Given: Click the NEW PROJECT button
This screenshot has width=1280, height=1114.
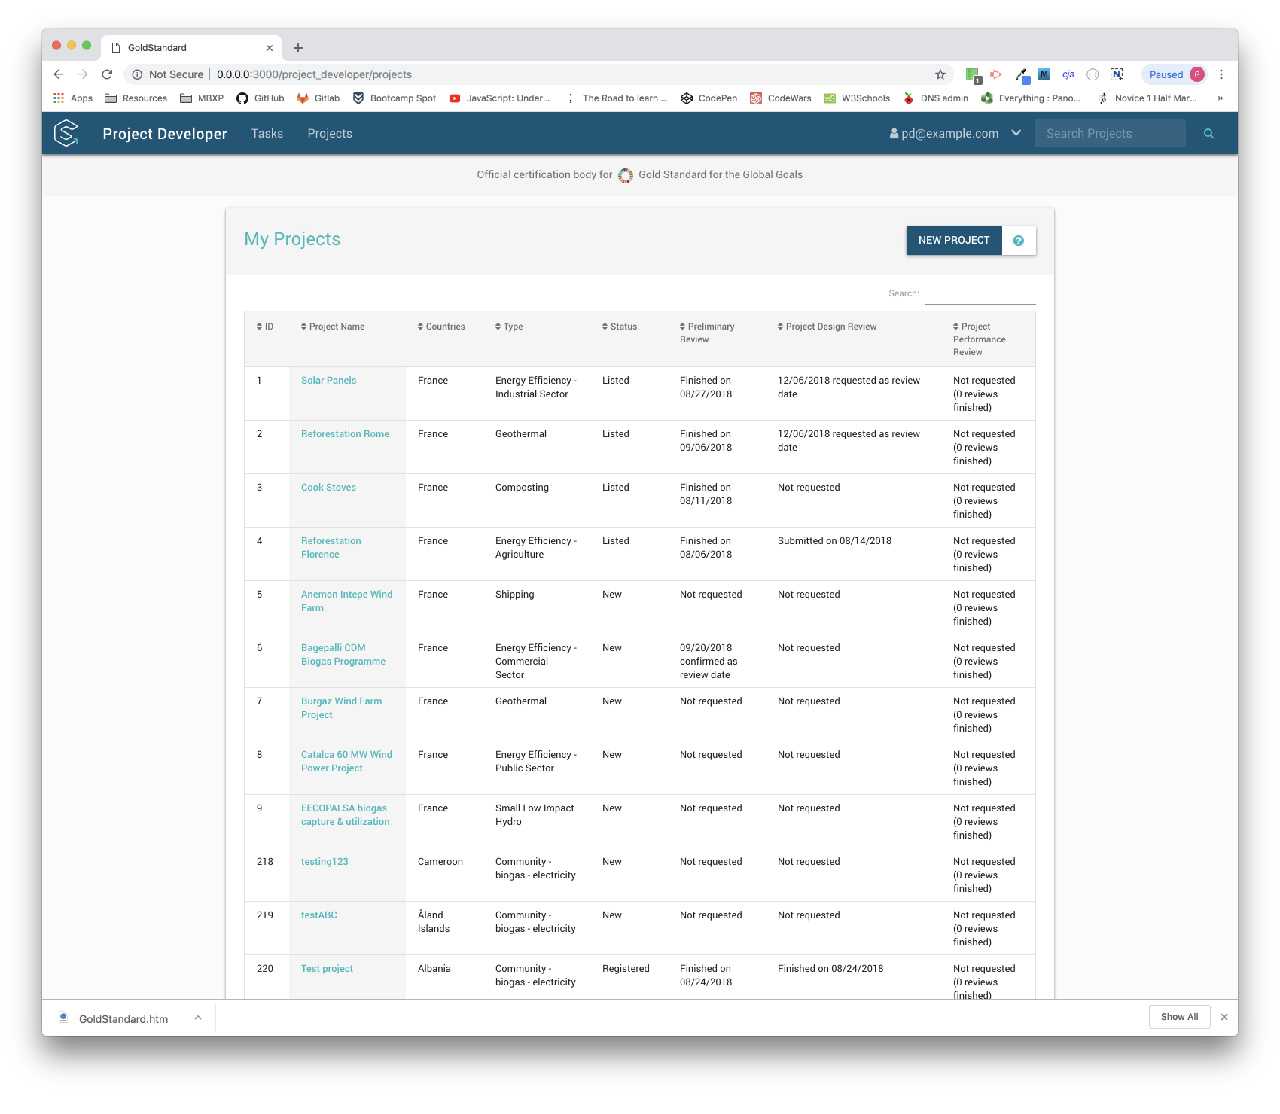Looking at the screenshot, I should coord(954,240).
